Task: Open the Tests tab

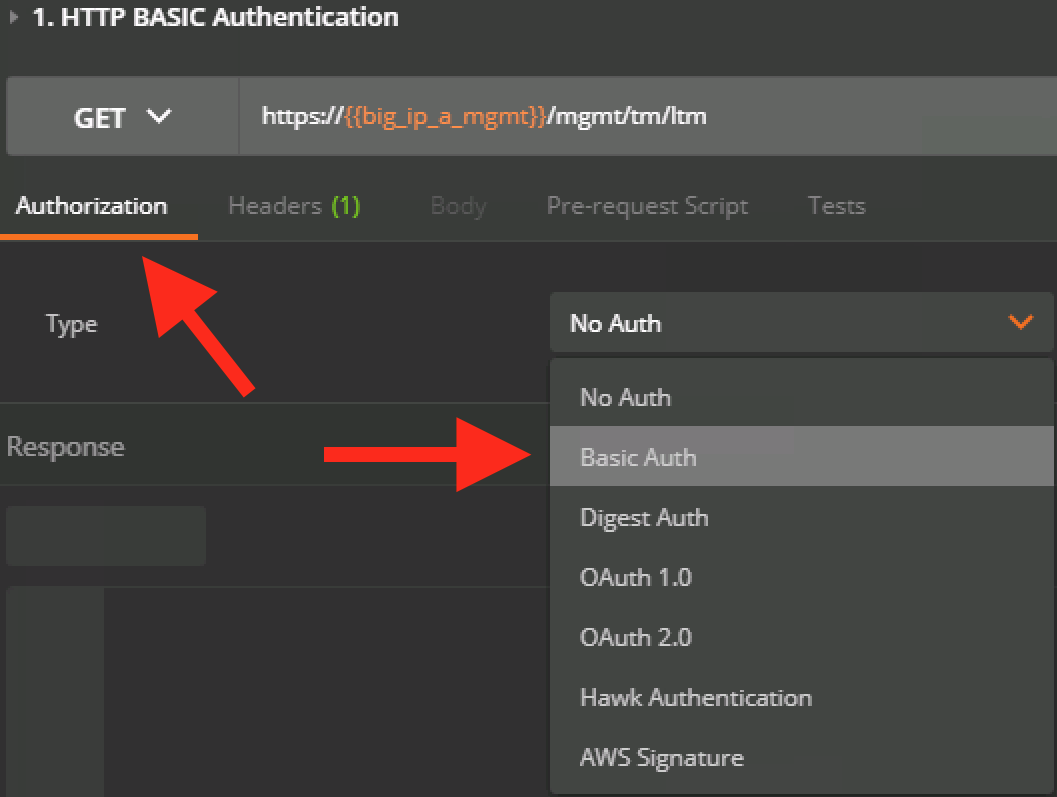Action: (837, 206)
